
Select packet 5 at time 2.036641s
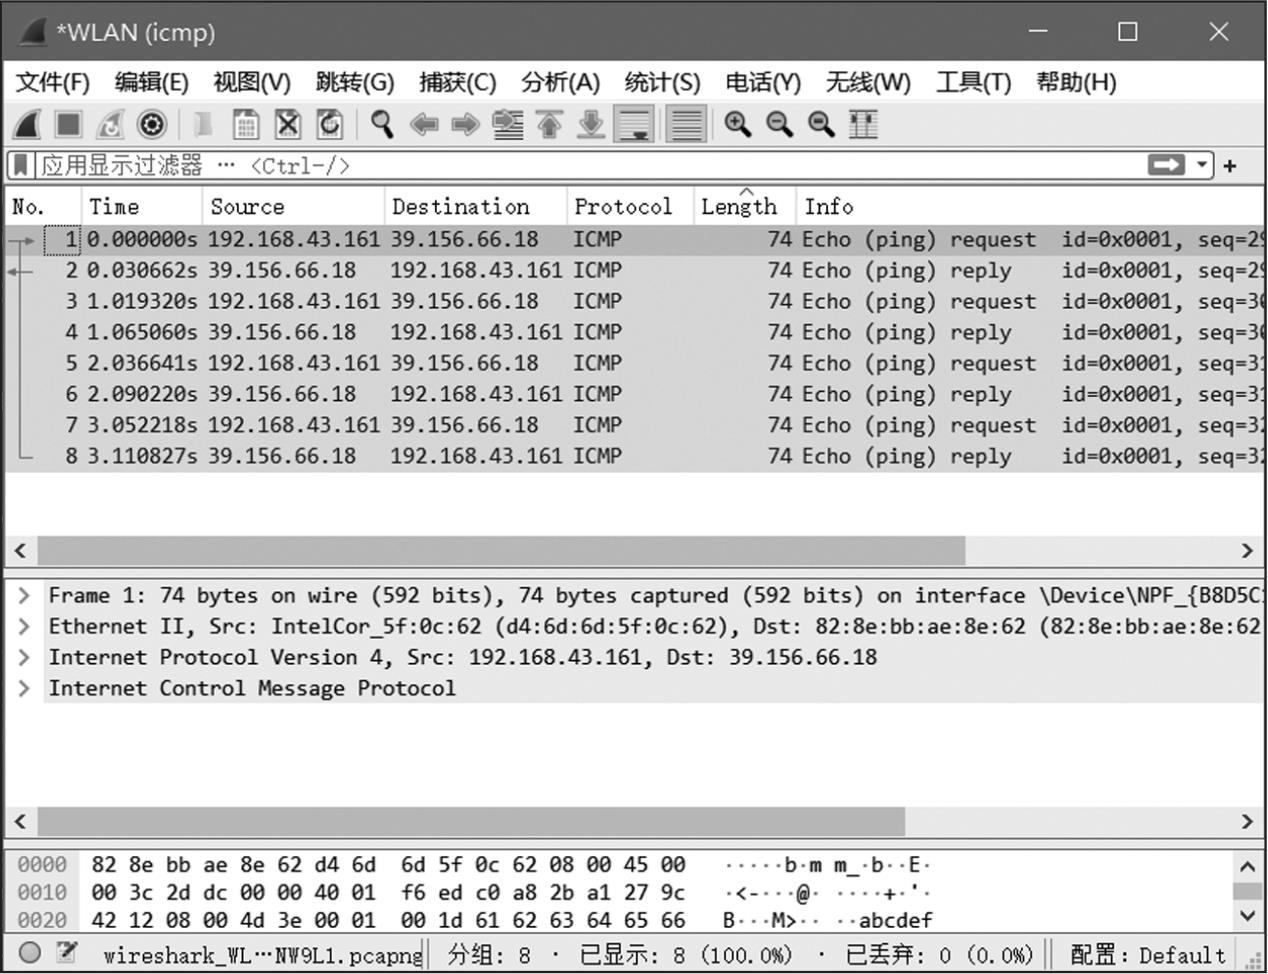pyautogui.click(x=634, y=364)
